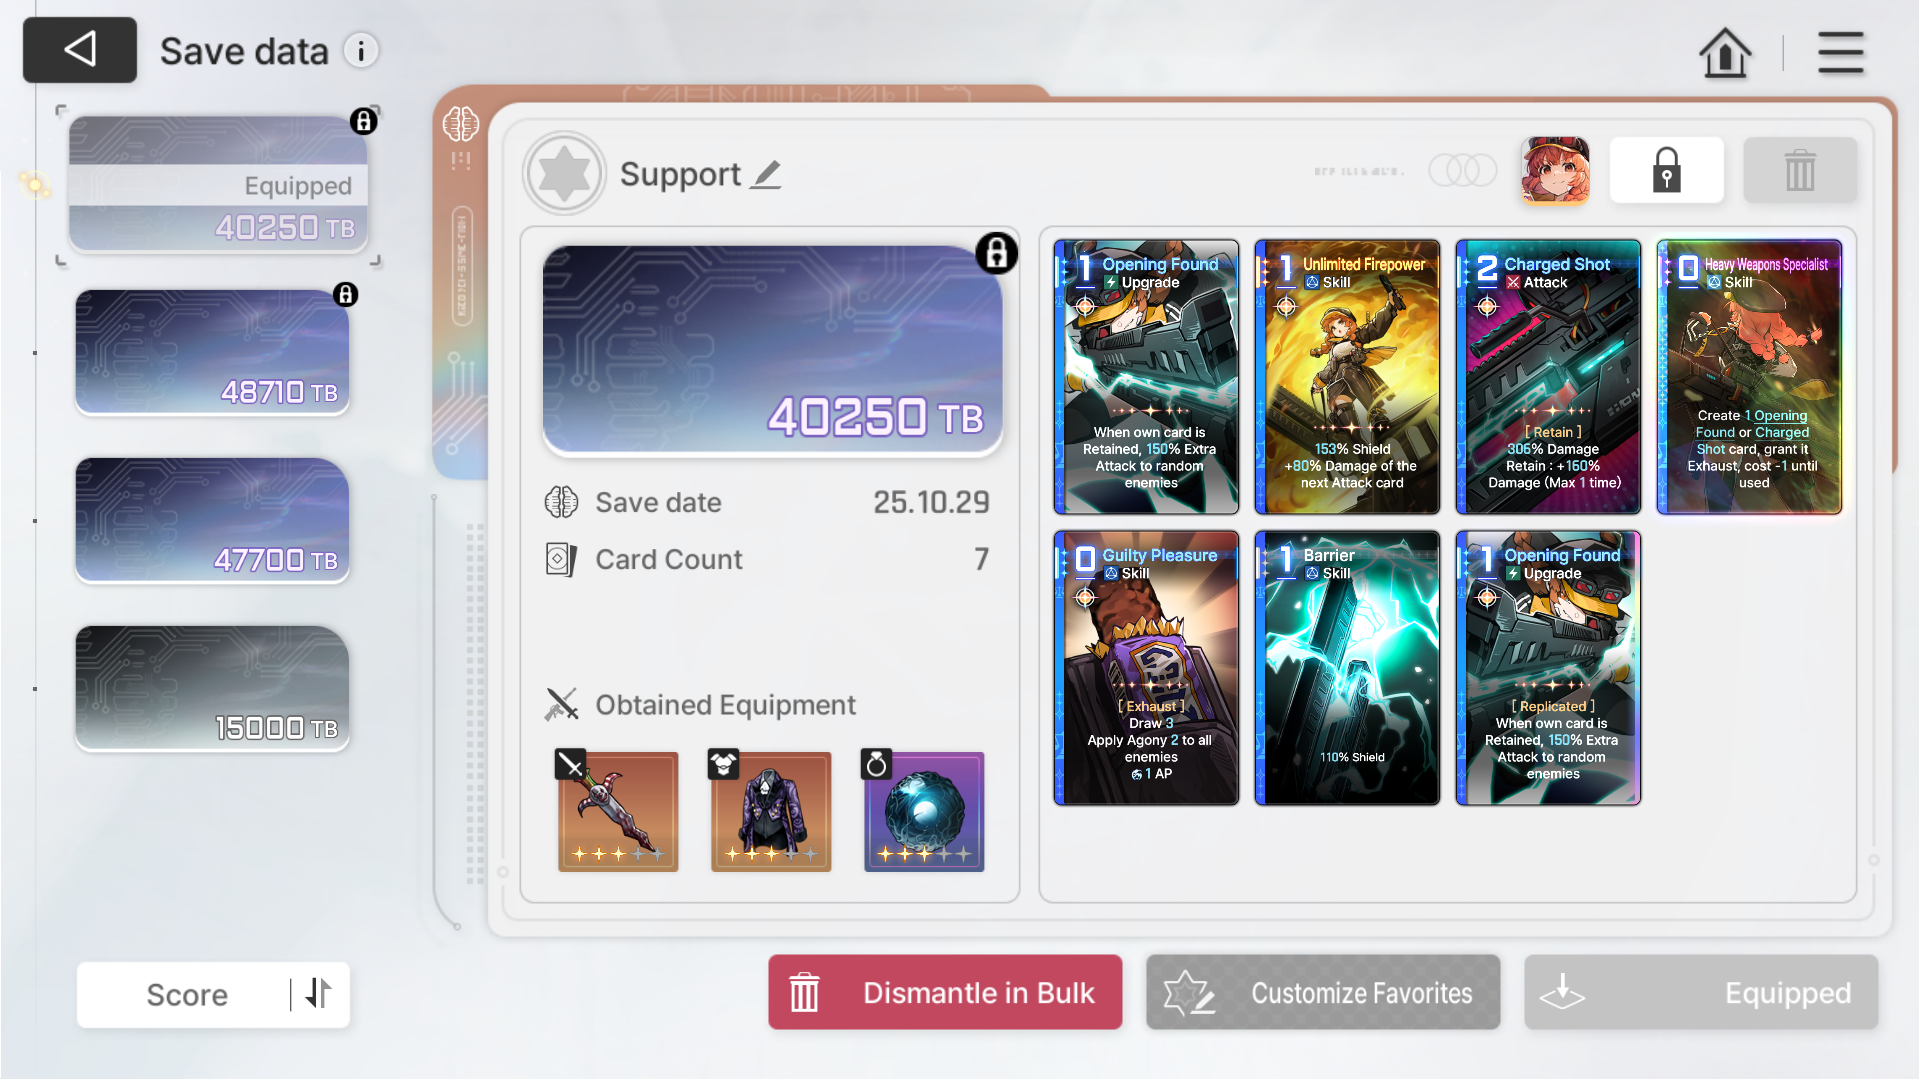The width and height of the screenshot is (1922, 1090).
Task: Select the red-haired character portrait
Action: click(x=1555, y=171)
